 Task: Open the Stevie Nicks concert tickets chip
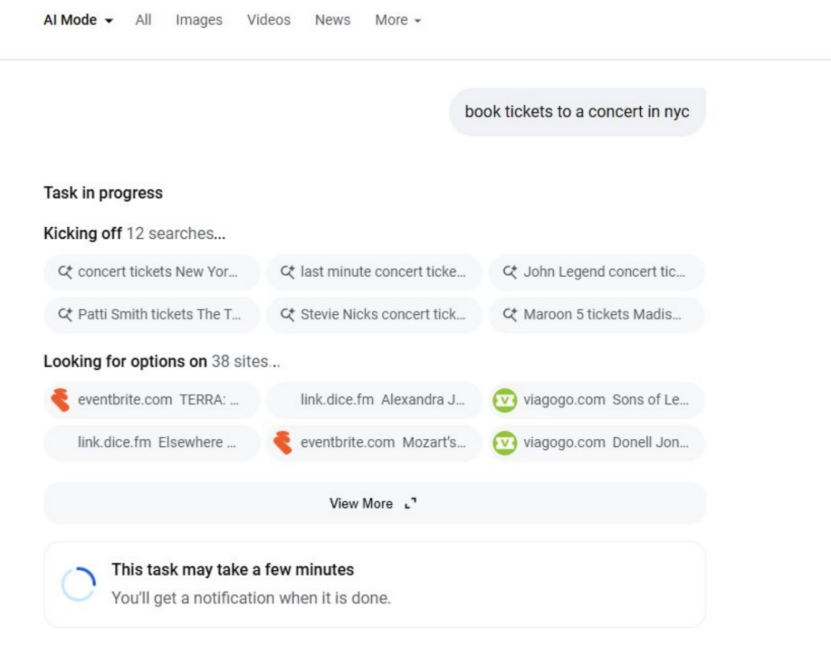(374, 315)
